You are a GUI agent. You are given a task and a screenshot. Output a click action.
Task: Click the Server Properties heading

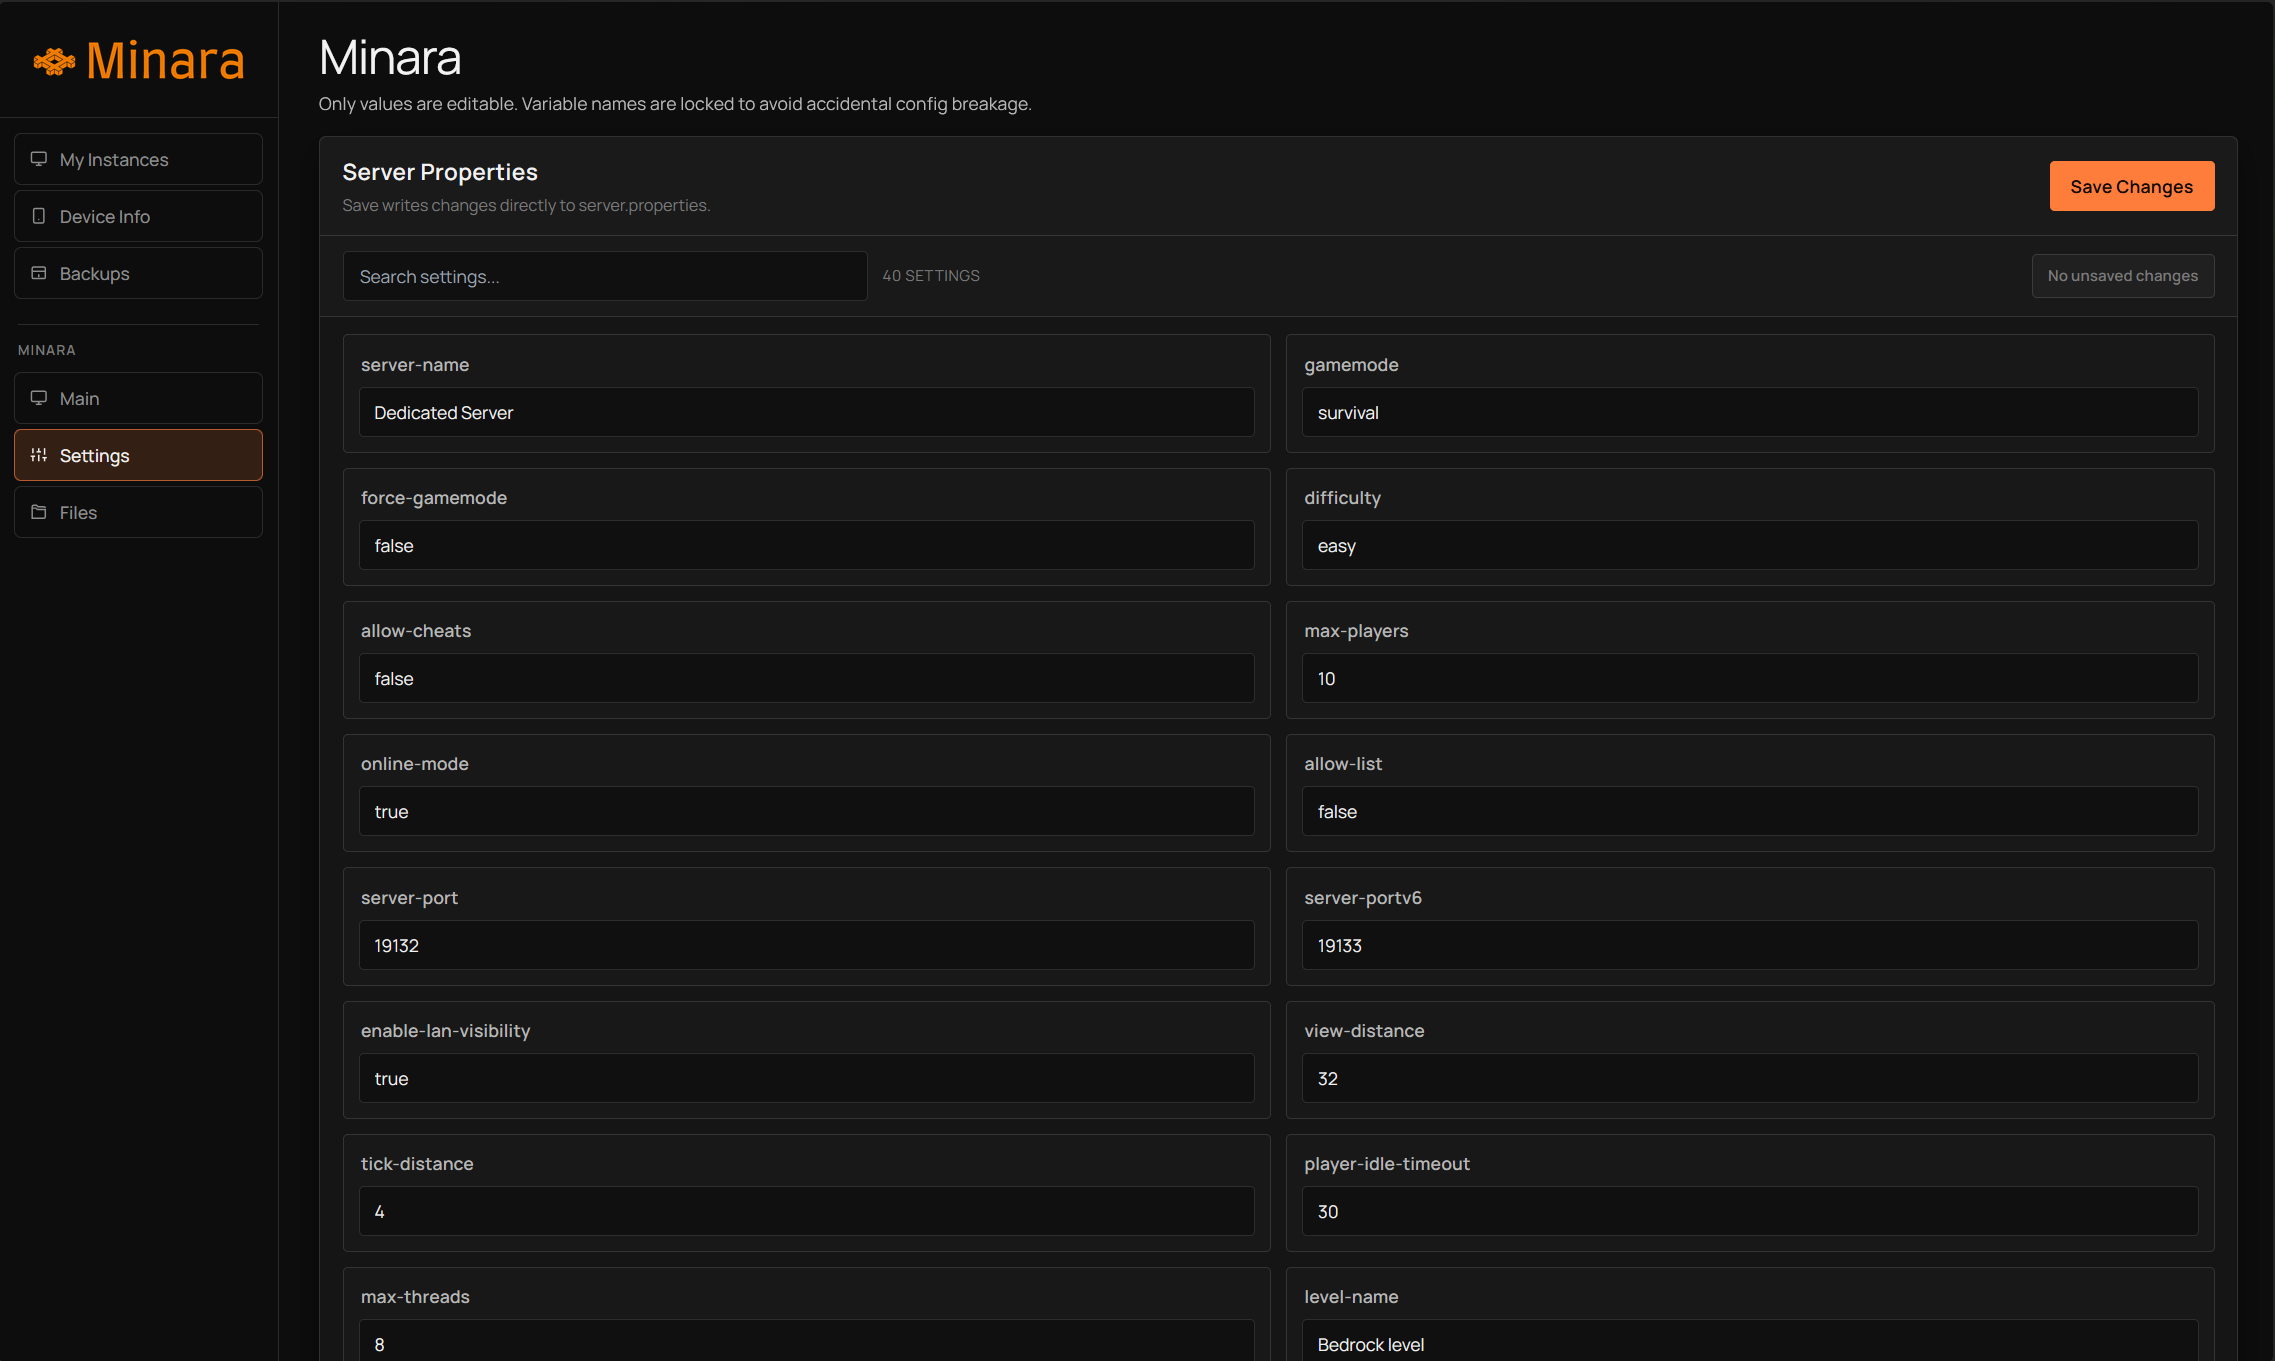pyautogui.click(x=440, y=172)
